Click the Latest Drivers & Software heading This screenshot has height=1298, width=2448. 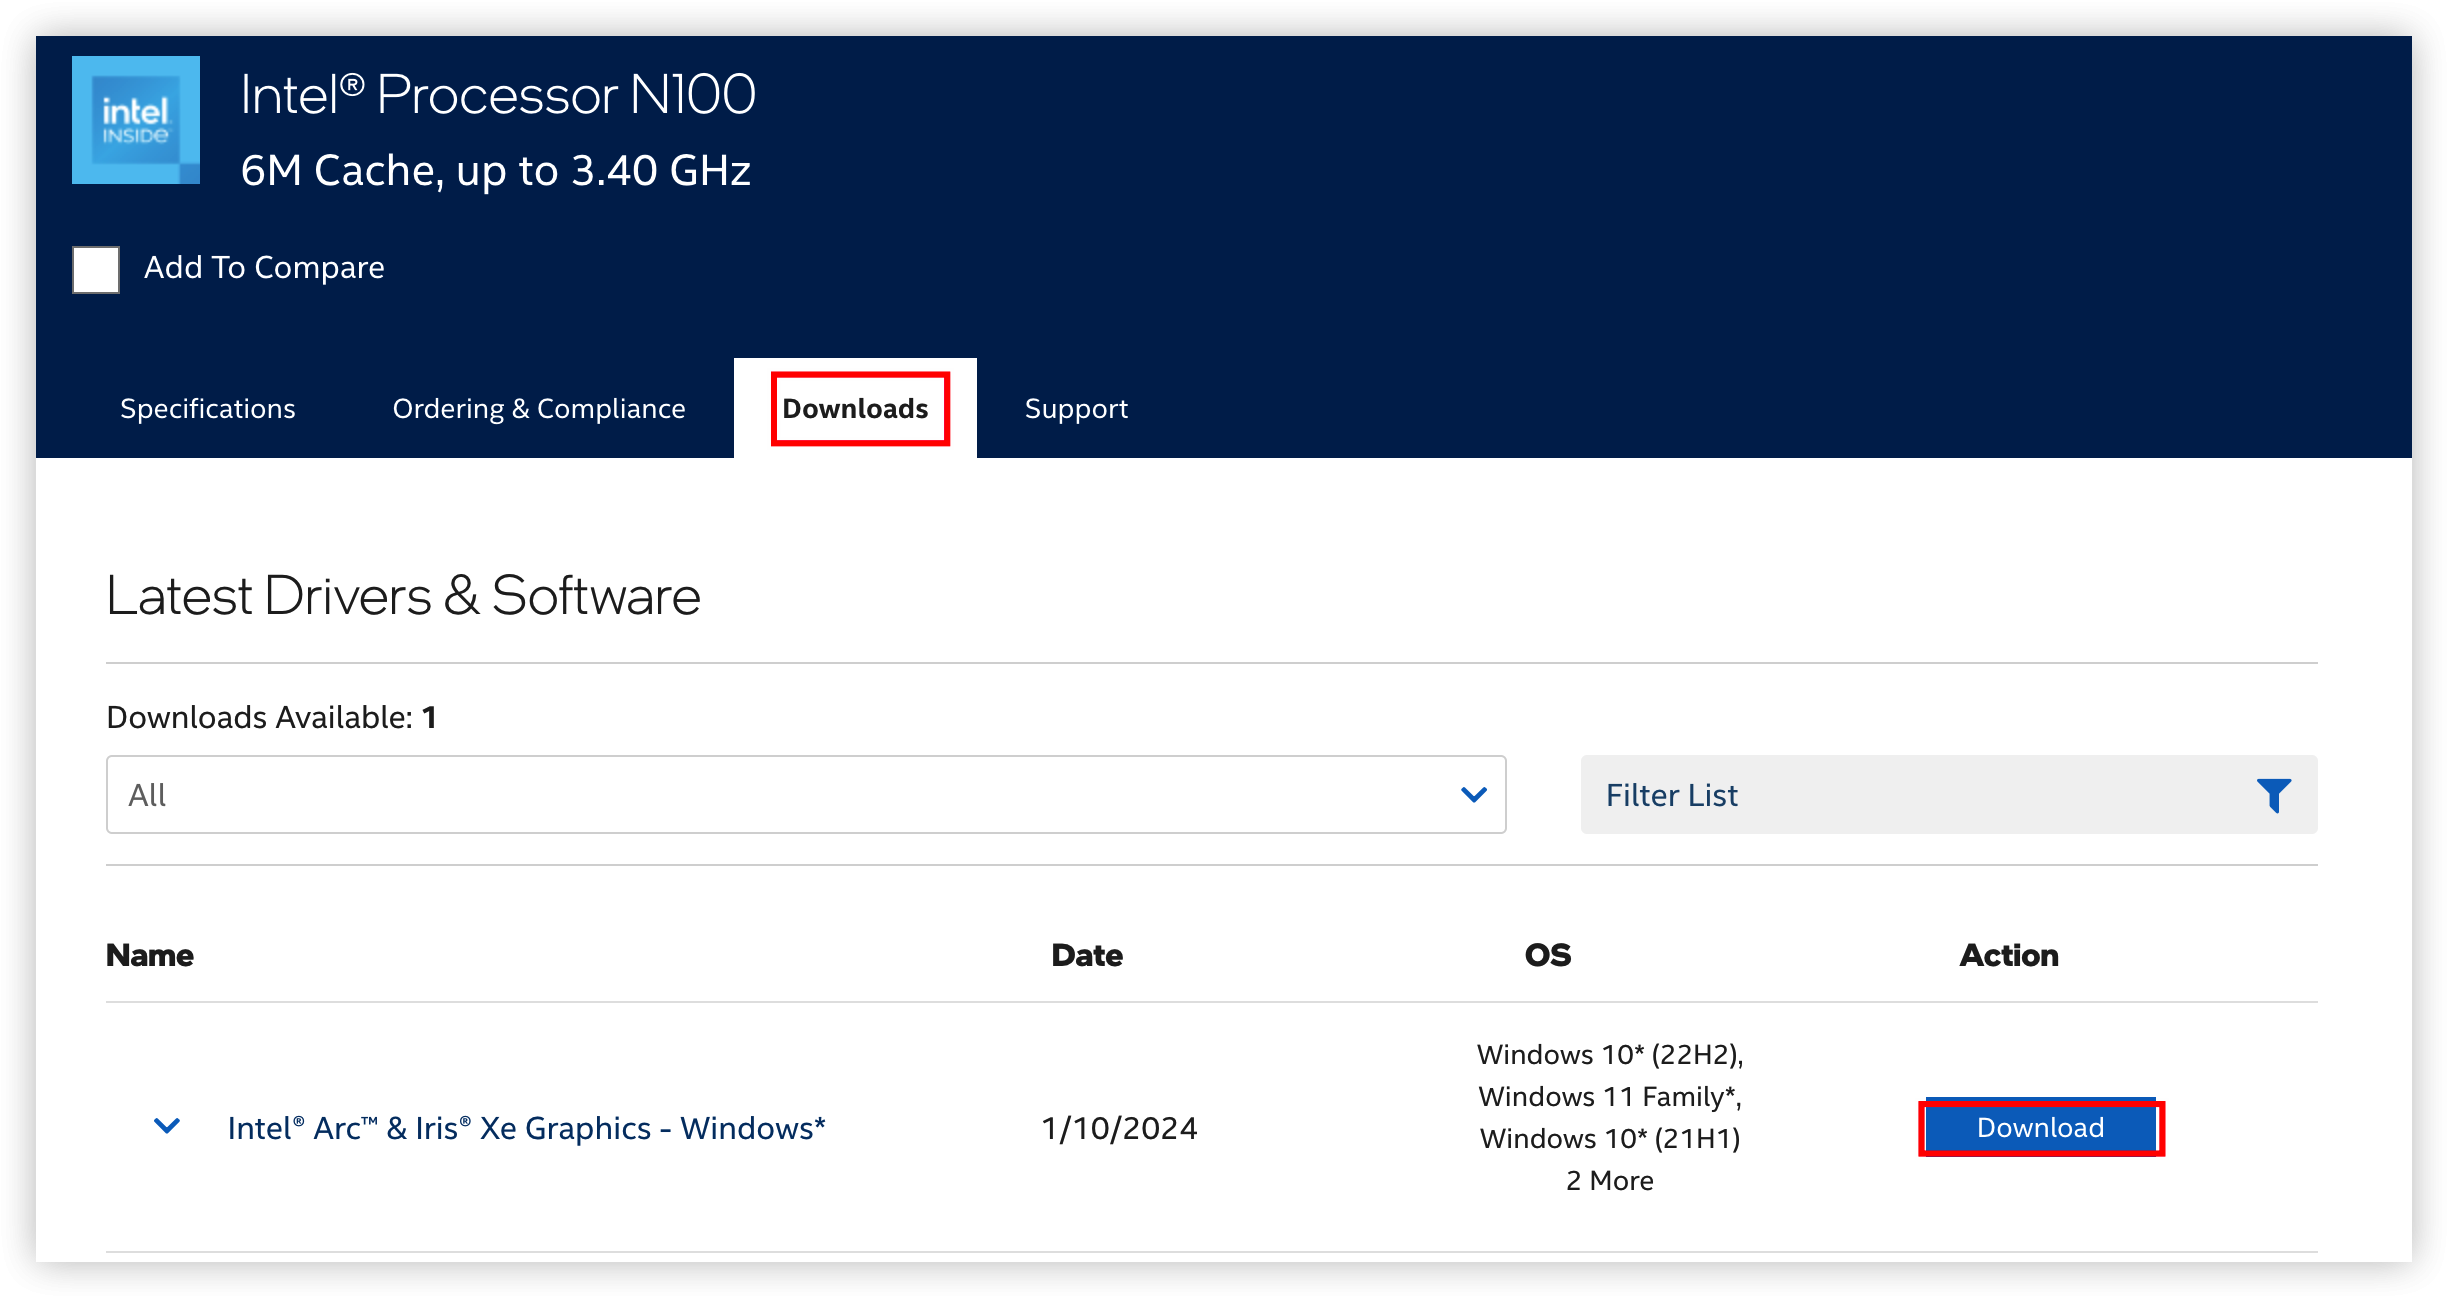(x=403, y=596)
